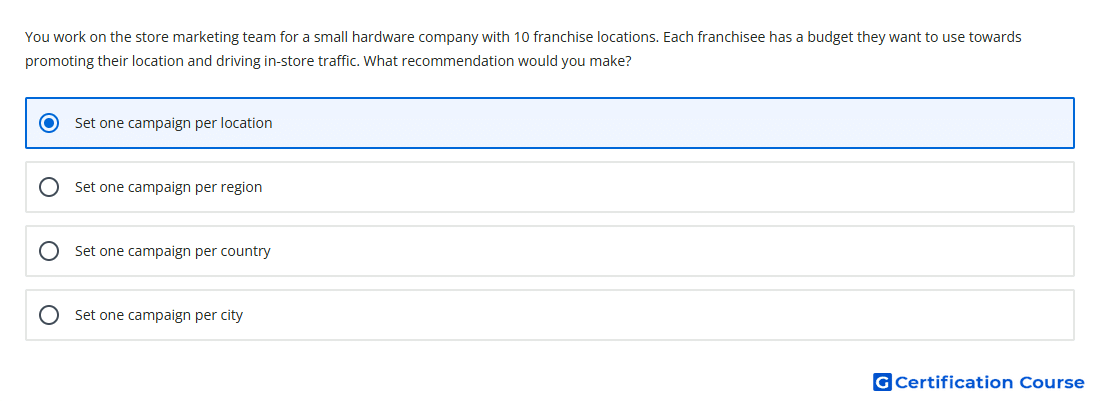Click the region answer option card
Viewport: 1100px width, 401px height.
click(550, 187)
